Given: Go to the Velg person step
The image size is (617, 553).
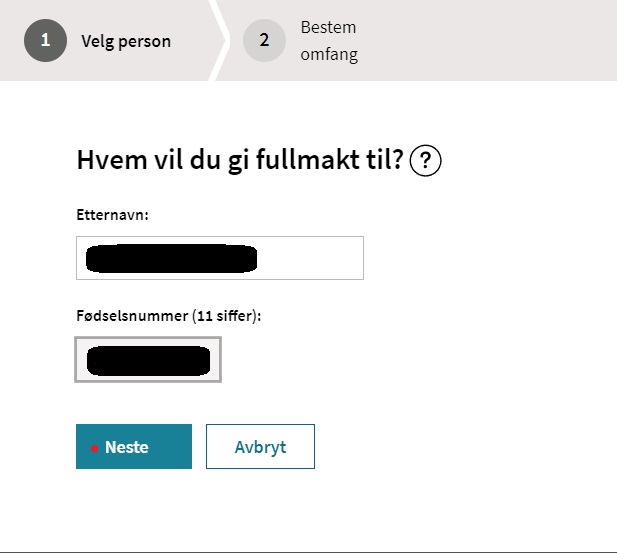Looking at the screenshot, I should point(125,42).
